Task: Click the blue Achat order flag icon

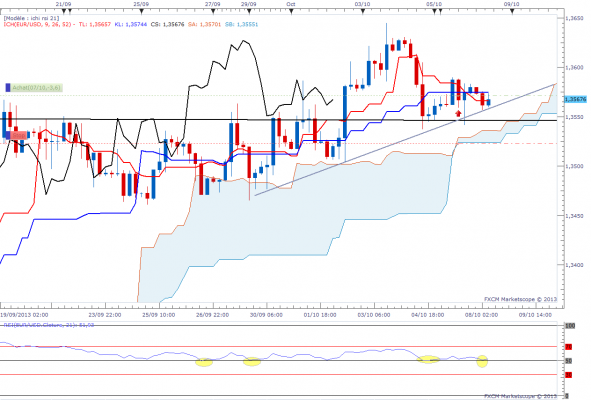Action: pos(8,88)
